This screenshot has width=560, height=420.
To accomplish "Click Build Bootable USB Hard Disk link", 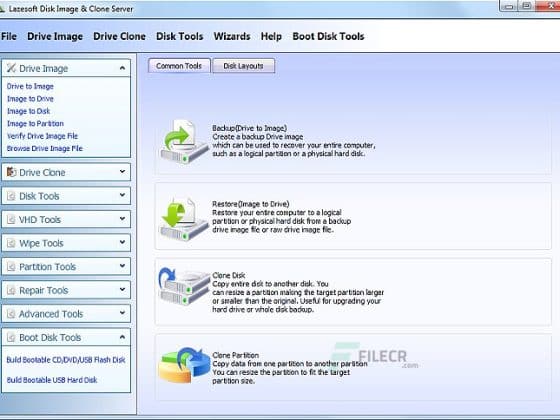I will click(52, 380).
